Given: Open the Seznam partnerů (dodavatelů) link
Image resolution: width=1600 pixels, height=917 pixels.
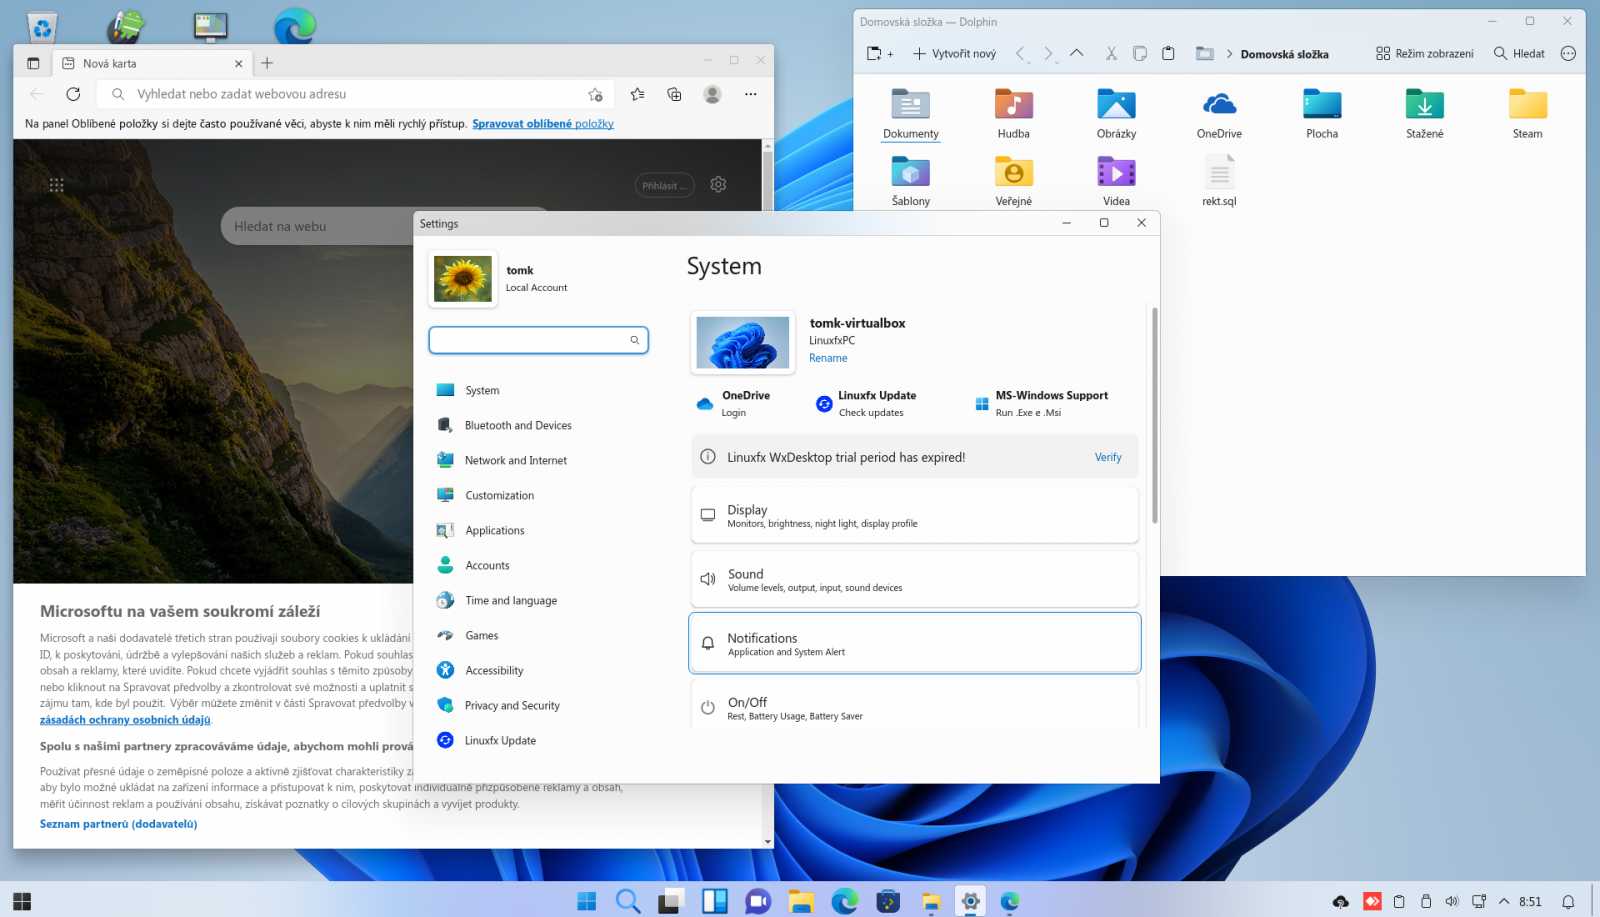Looking at the screenshot, I should [118, 824].
